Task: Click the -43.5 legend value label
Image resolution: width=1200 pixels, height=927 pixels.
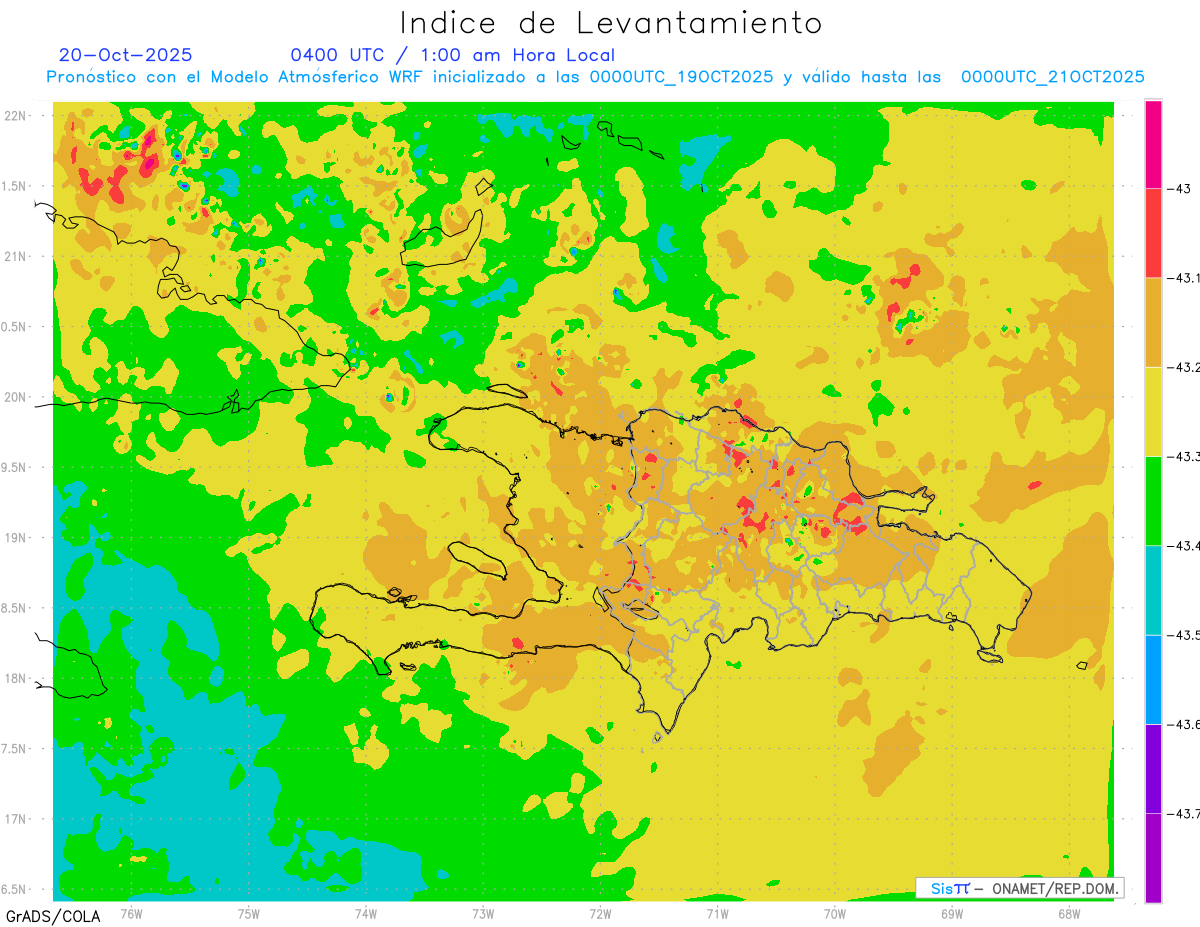Action: coord(1182,635)
